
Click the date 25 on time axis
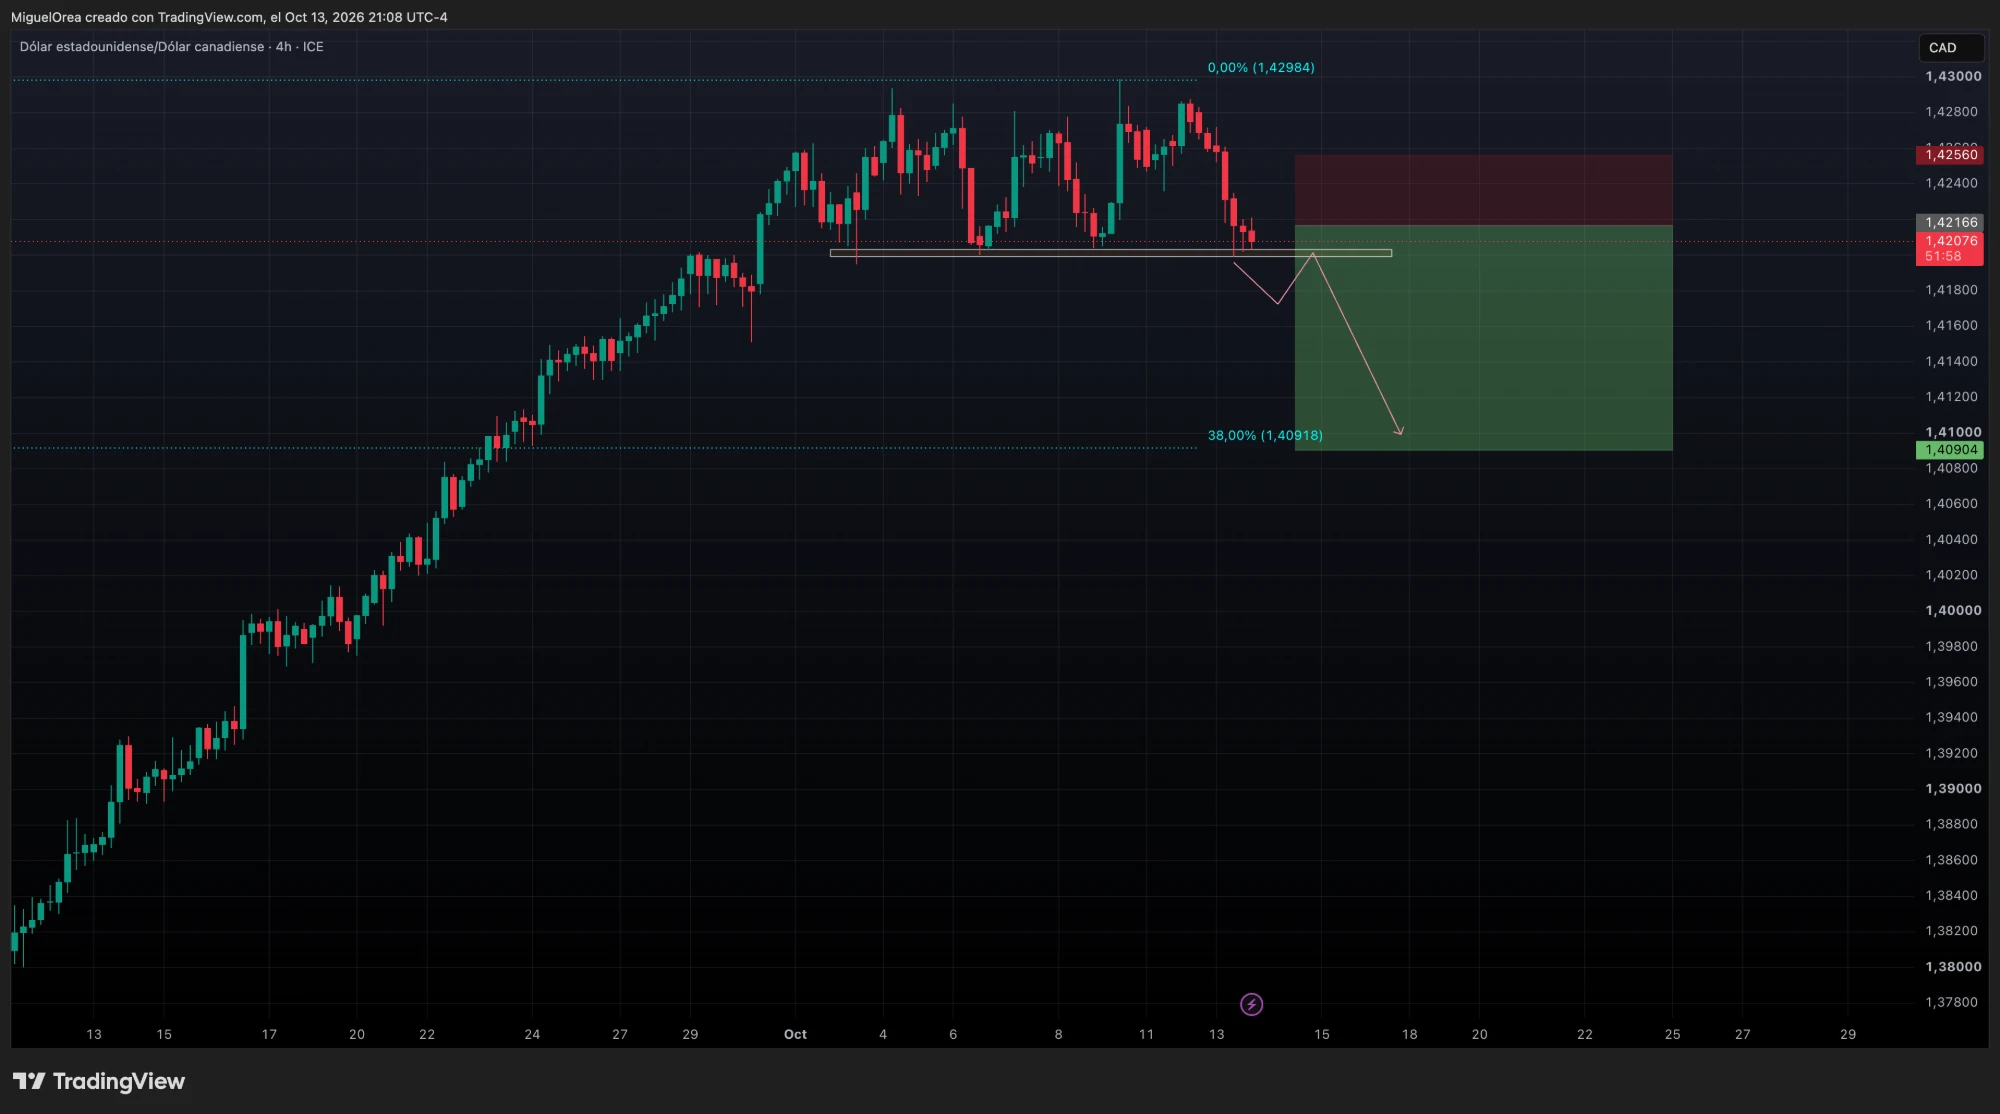pos(1672,1034)
